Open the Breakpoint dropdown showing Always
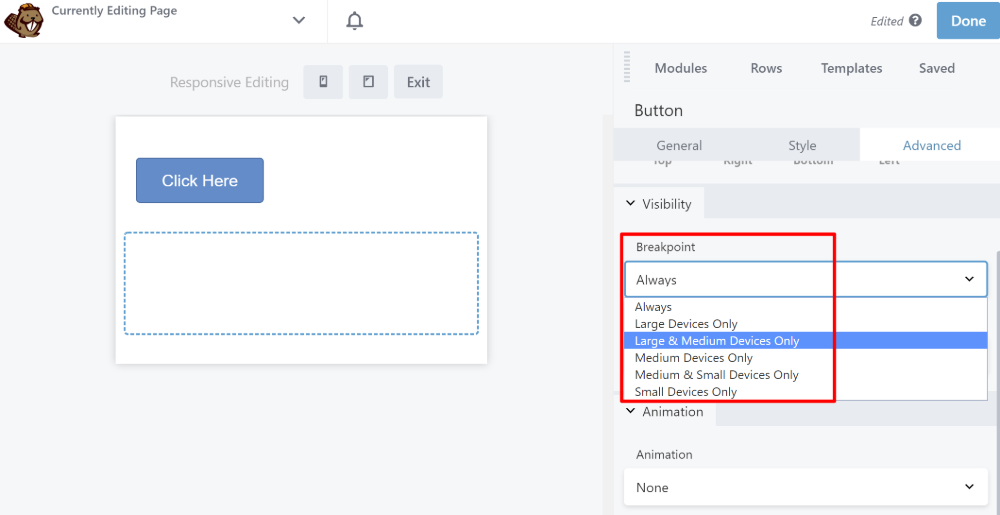 806,279
